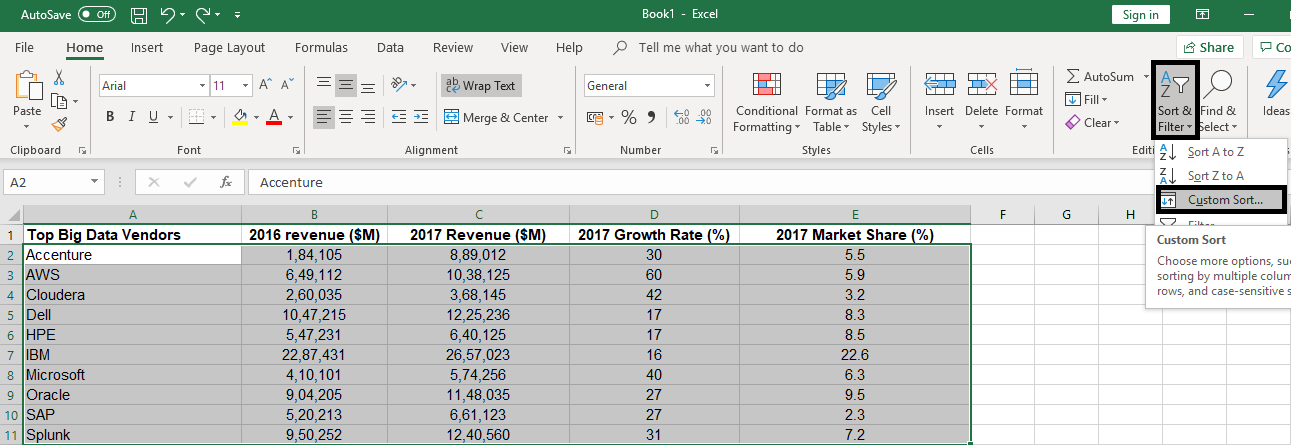Switch to the Formulas tab
This screenshot has height=445, width=1291.
pos(321,47)
